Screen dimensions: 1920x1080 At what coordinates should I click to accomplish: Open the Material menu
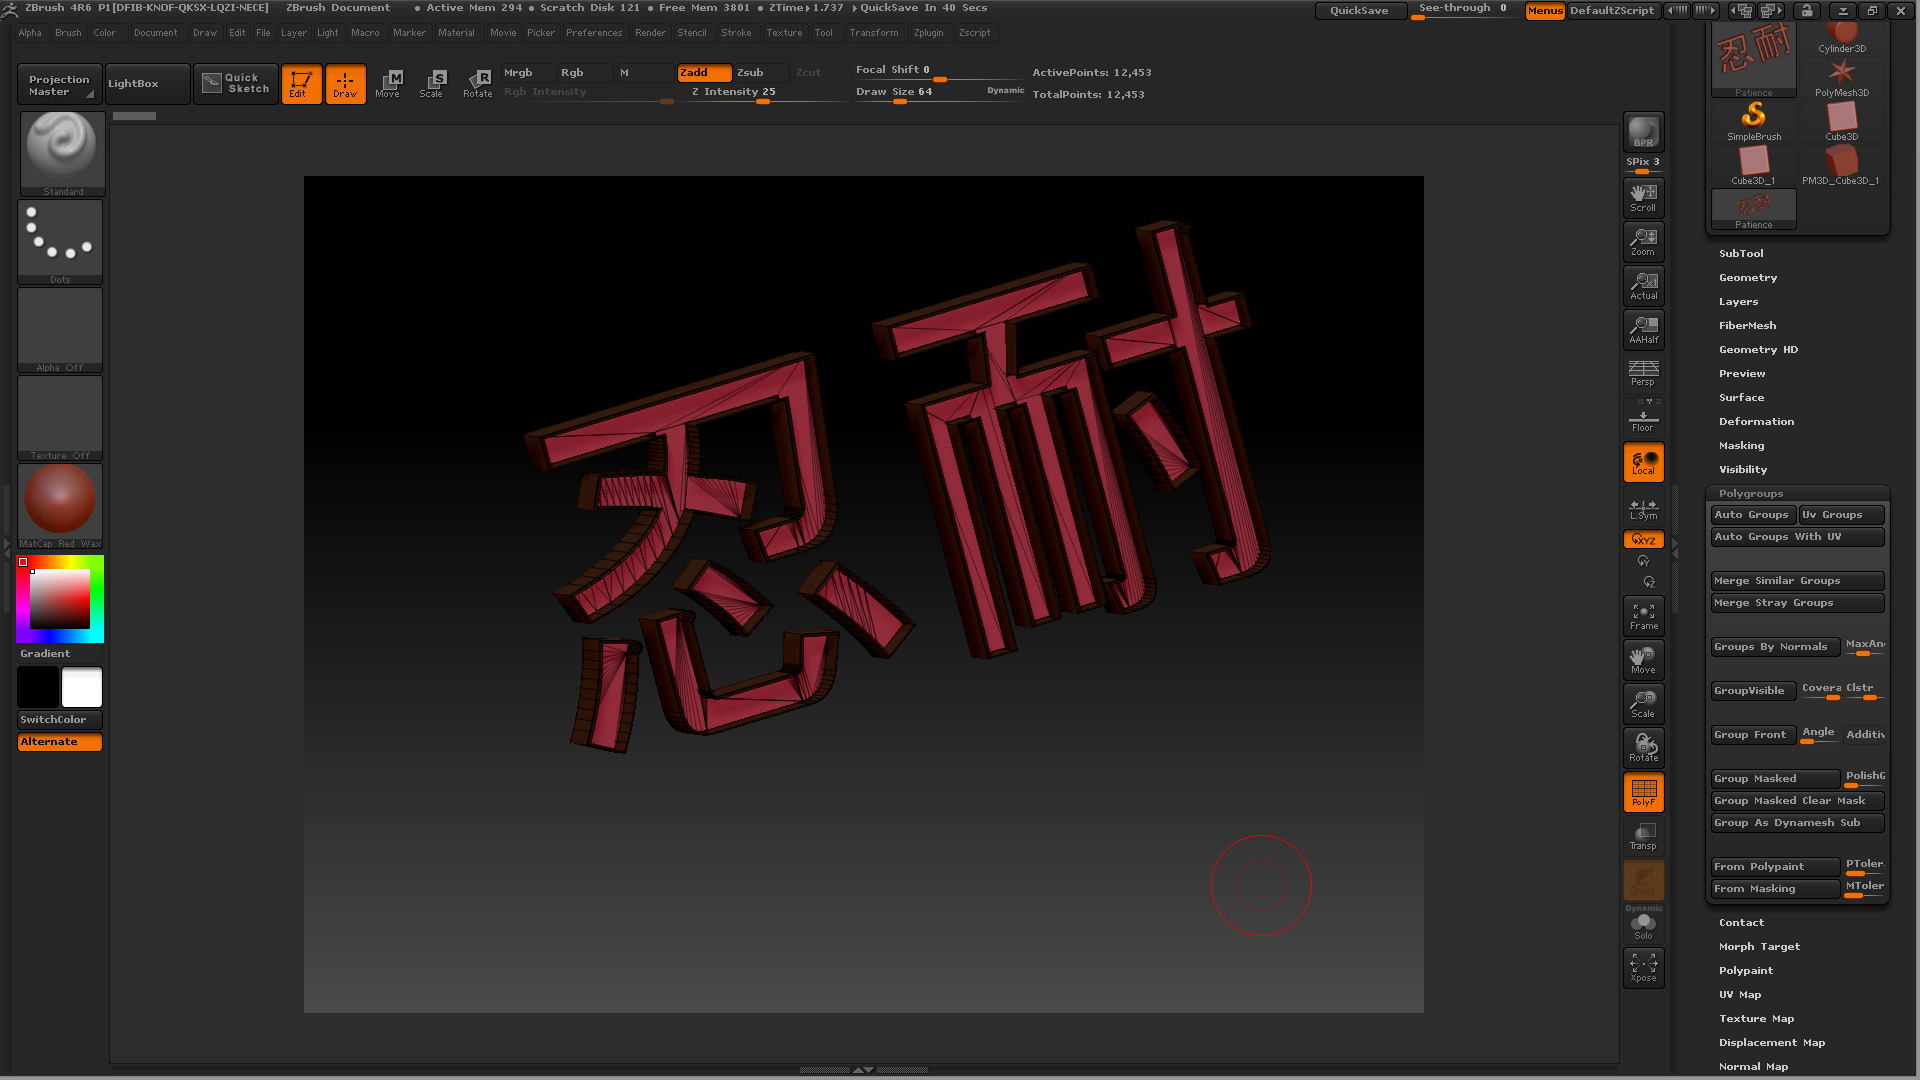click(x=456, y=33)
